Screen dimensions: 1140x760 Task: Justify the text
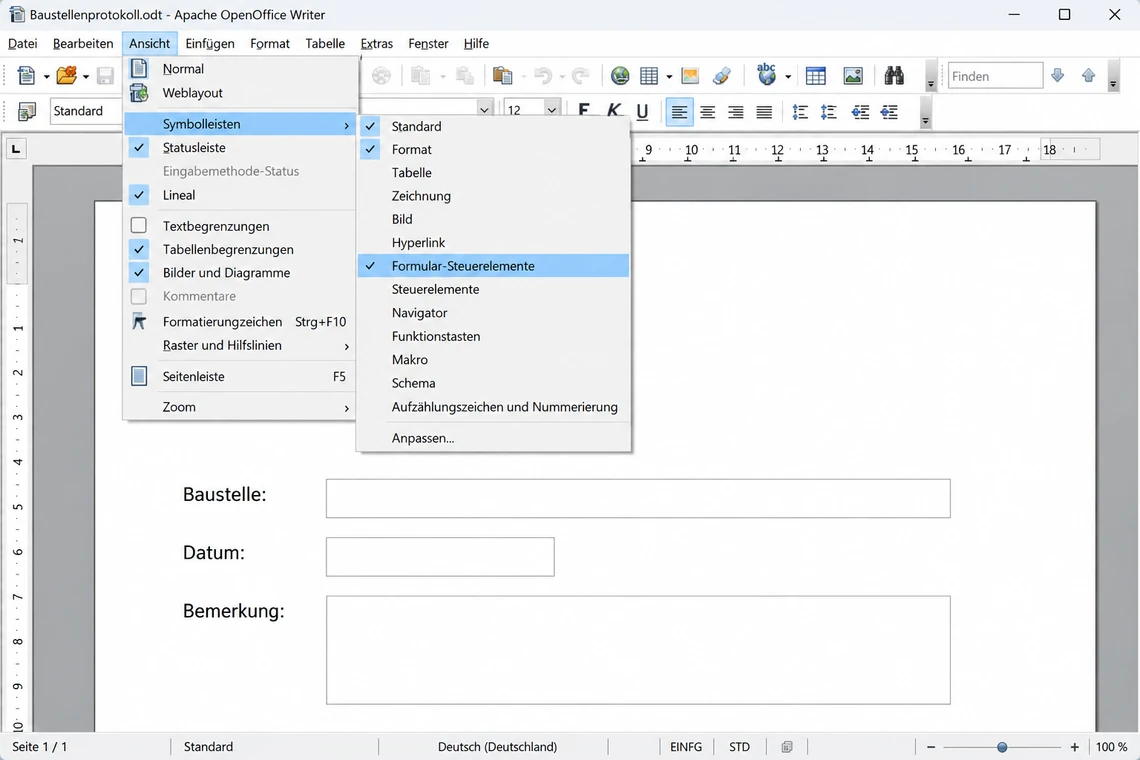tap(764, 112)
